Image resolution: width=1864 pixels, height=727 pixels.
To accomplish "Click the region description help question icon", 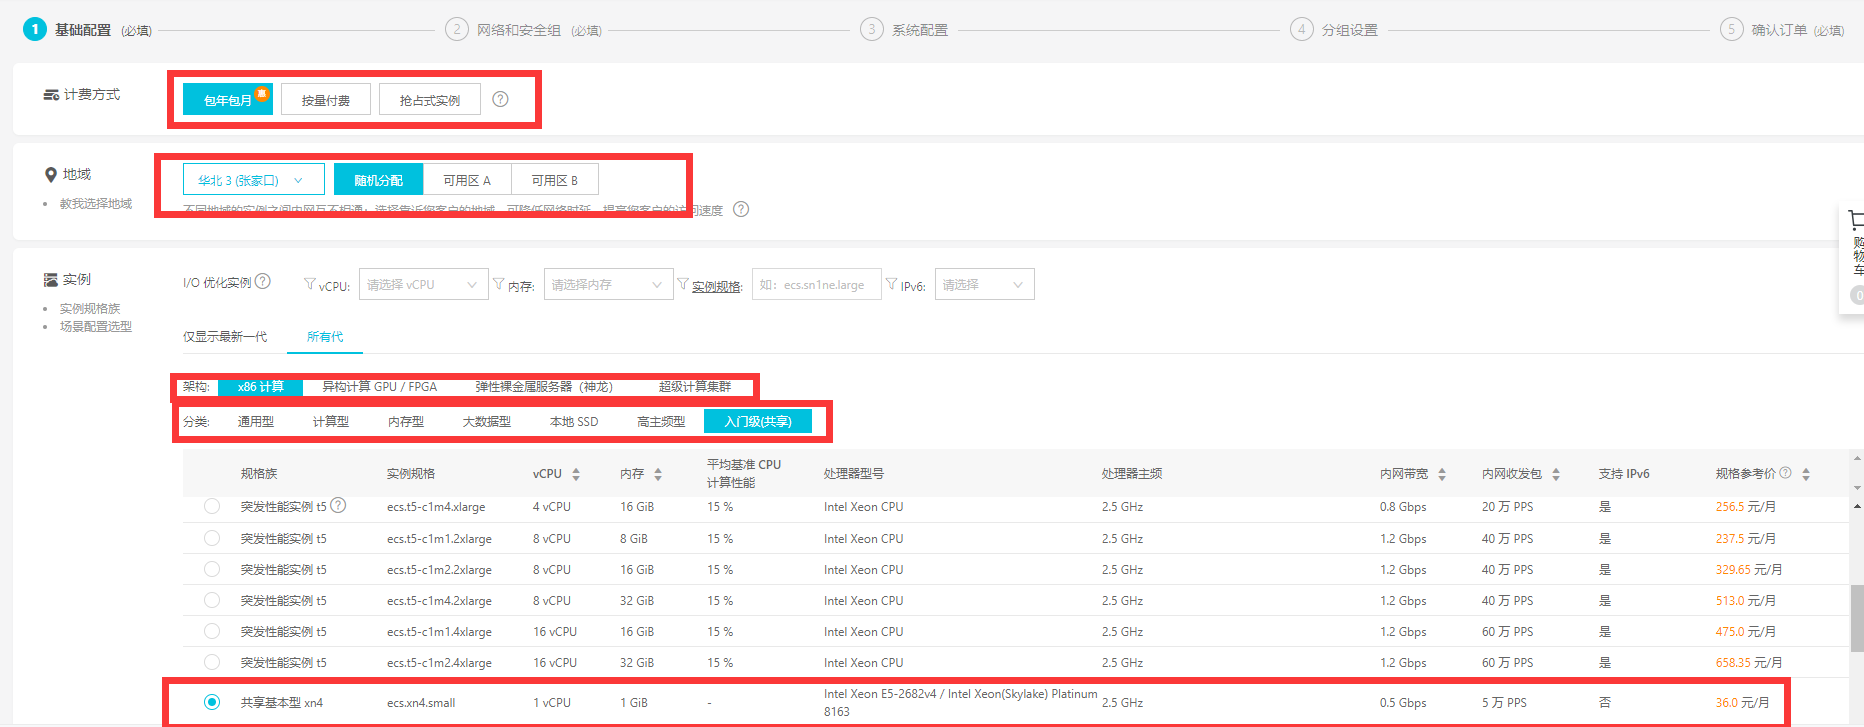I will (741, 209).
